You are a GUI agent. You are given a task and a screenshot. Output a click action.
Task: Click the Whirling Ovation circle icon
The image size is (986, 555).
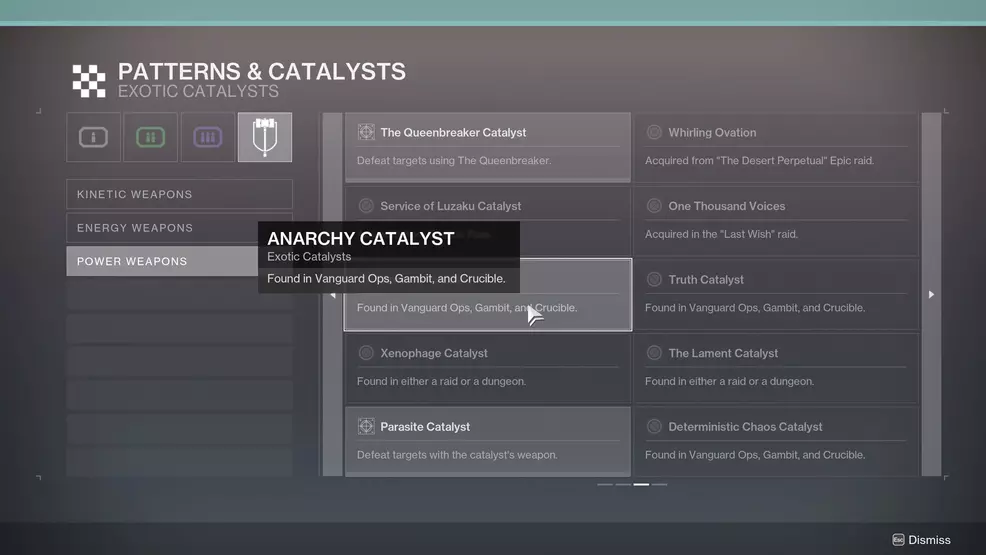pos(654,132)
